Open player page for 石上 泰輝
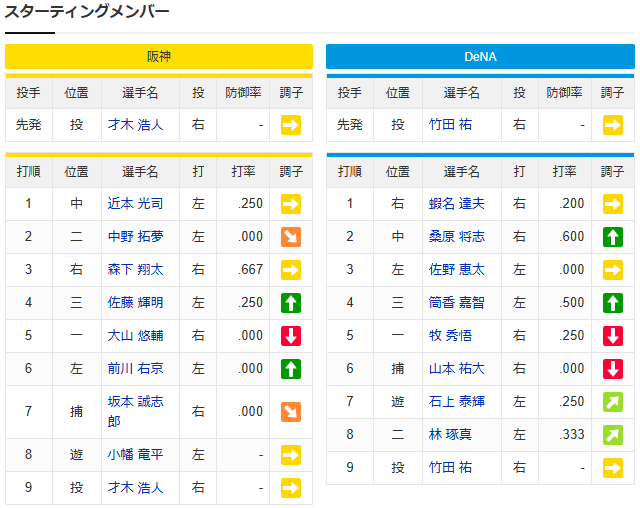This screenshot has width=640, height=508. pyautogui.click(x=457, y=402)
